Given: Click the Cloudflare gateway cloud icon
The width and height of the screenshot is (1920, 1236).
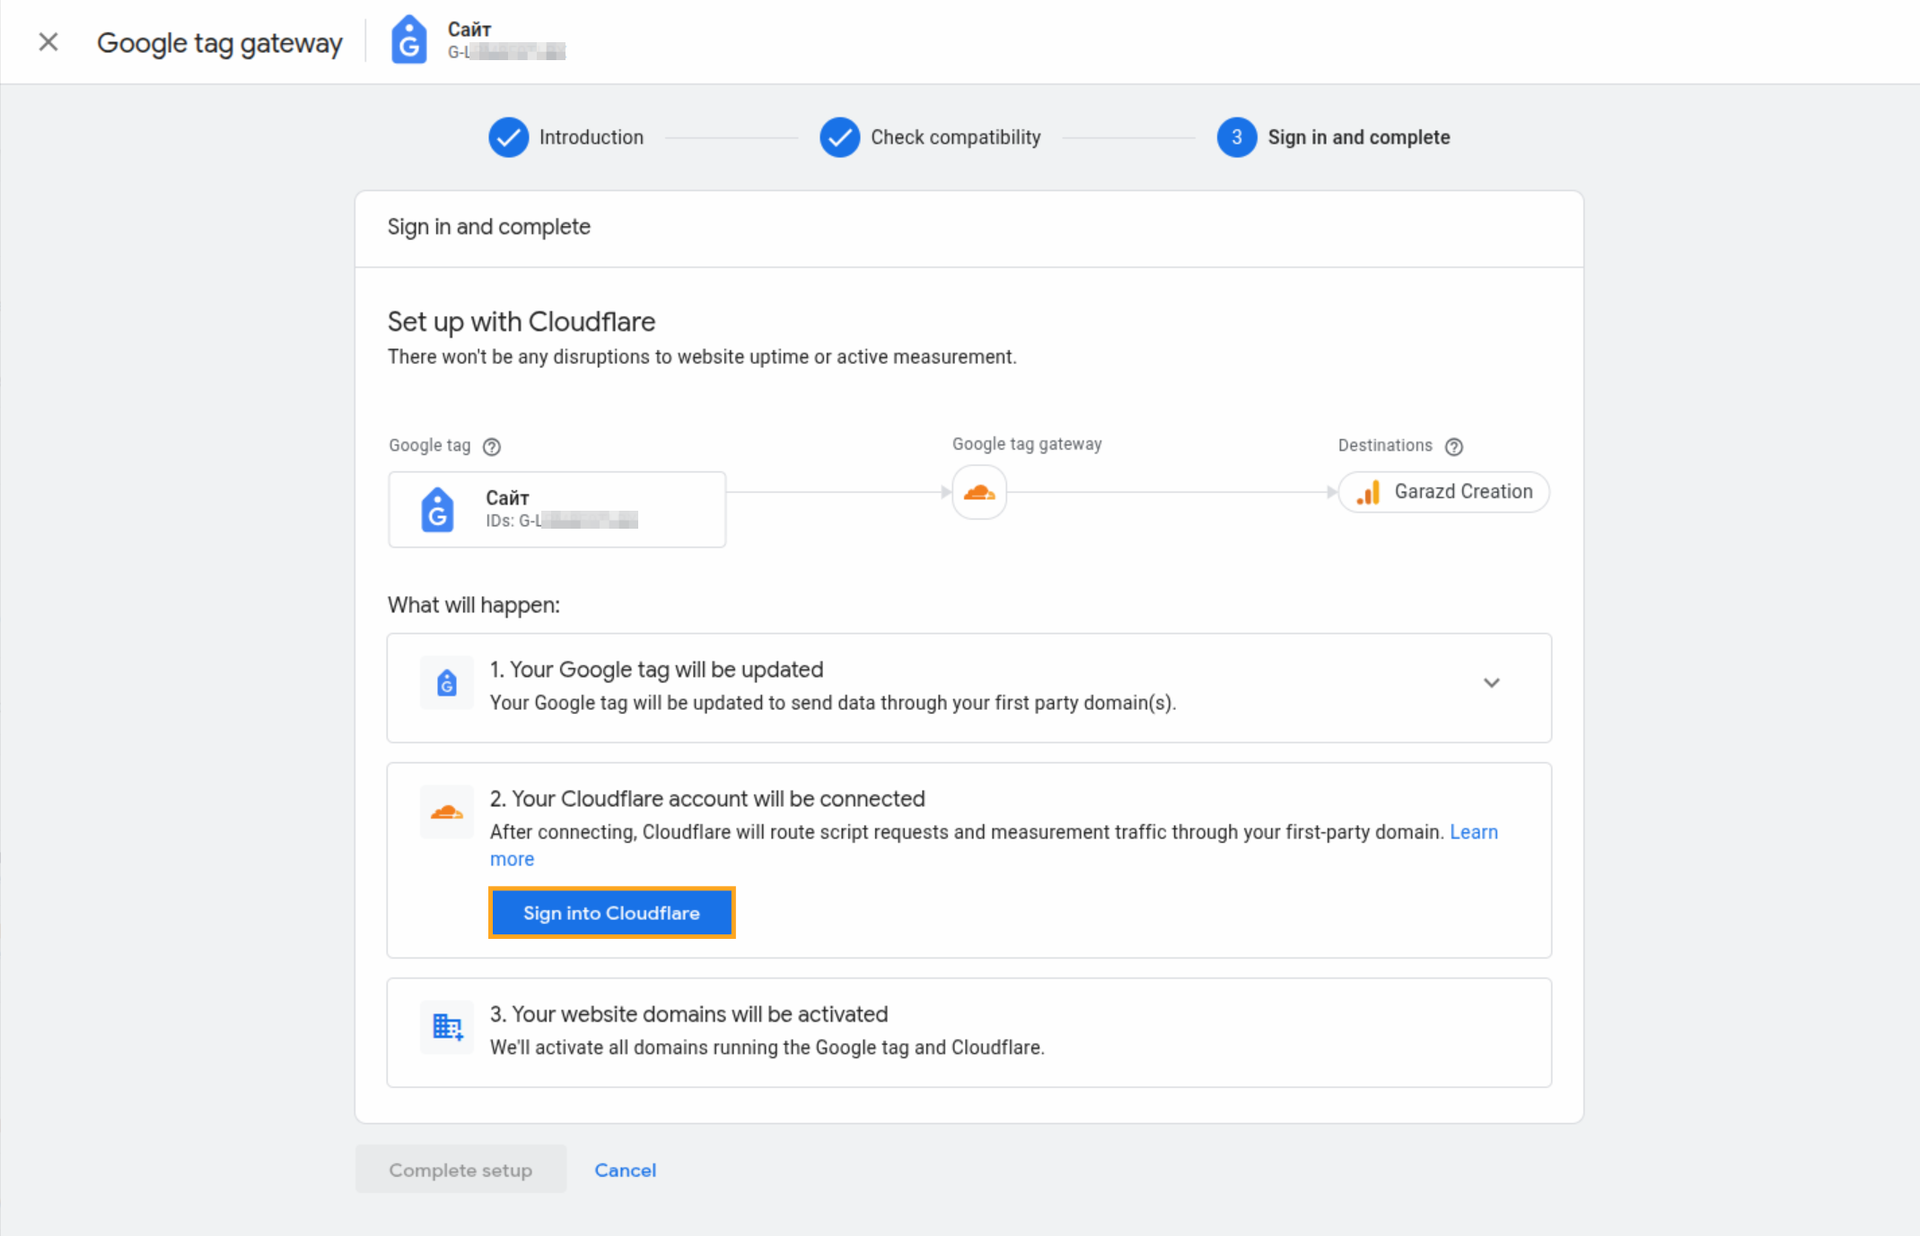Looking at the screenshot, I should (979, 492).
